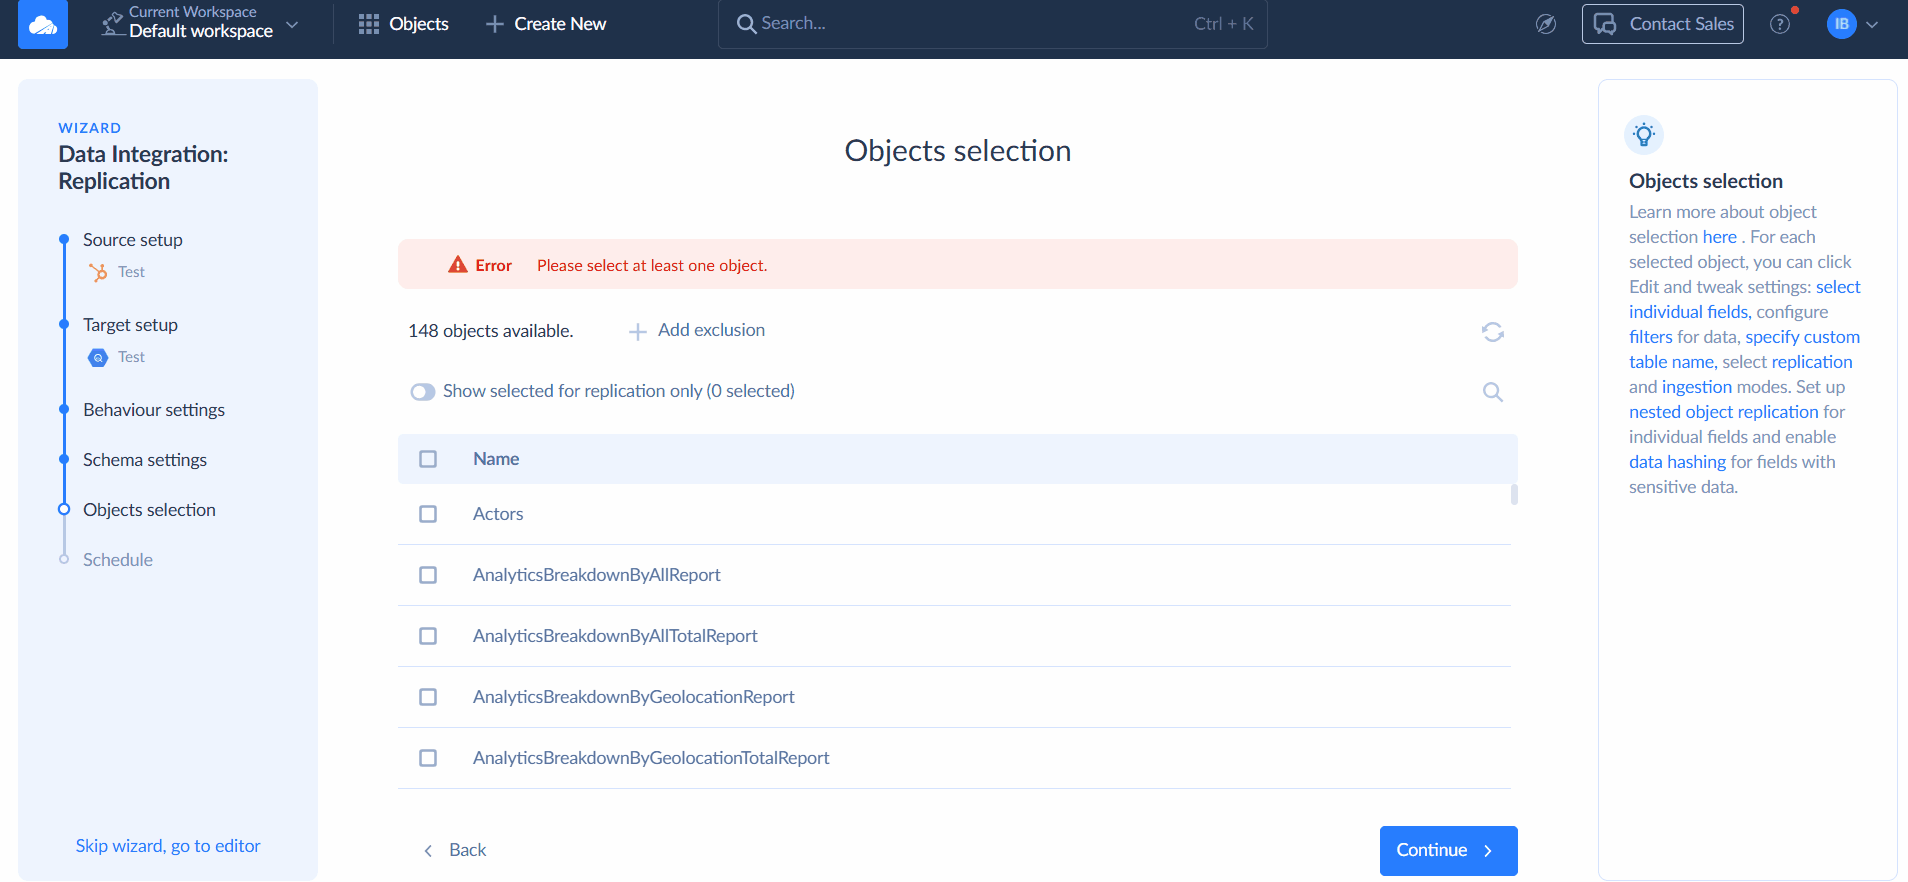
Task: Click the refresh objects icon
Action: point(1493,332)
